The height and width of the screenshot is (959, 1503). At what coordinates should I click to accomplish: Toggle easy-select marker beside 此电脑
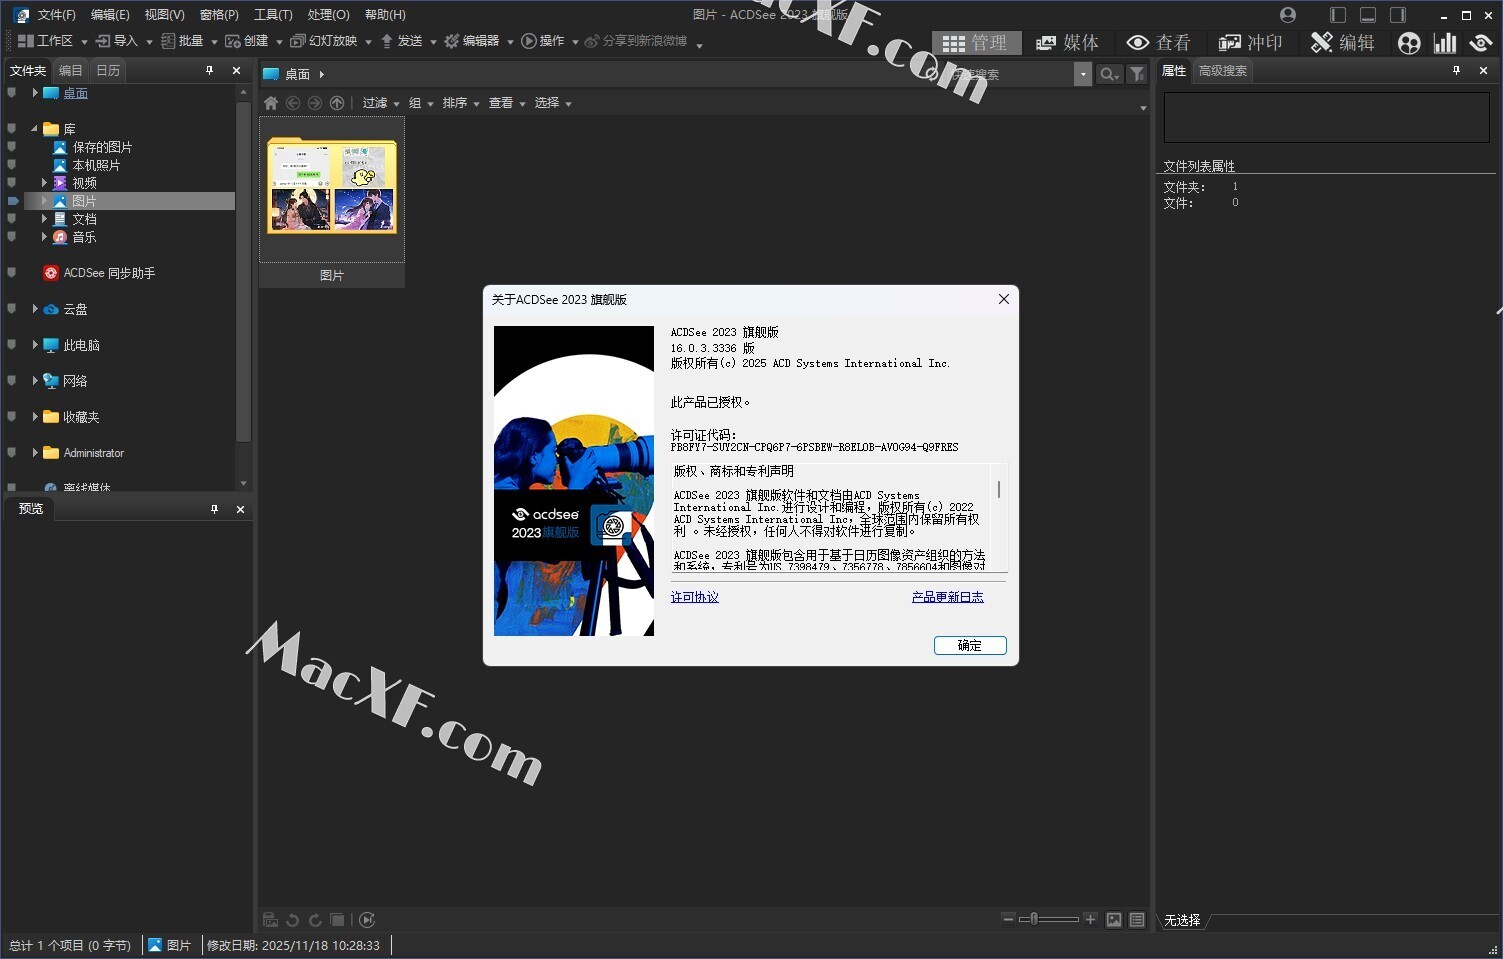(12, 345)
